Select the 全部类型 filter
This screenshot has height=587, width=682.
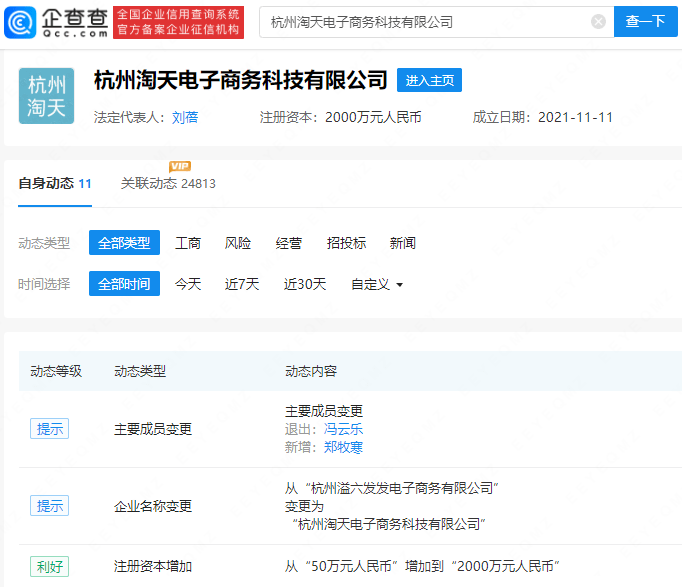tap(124, 243)
